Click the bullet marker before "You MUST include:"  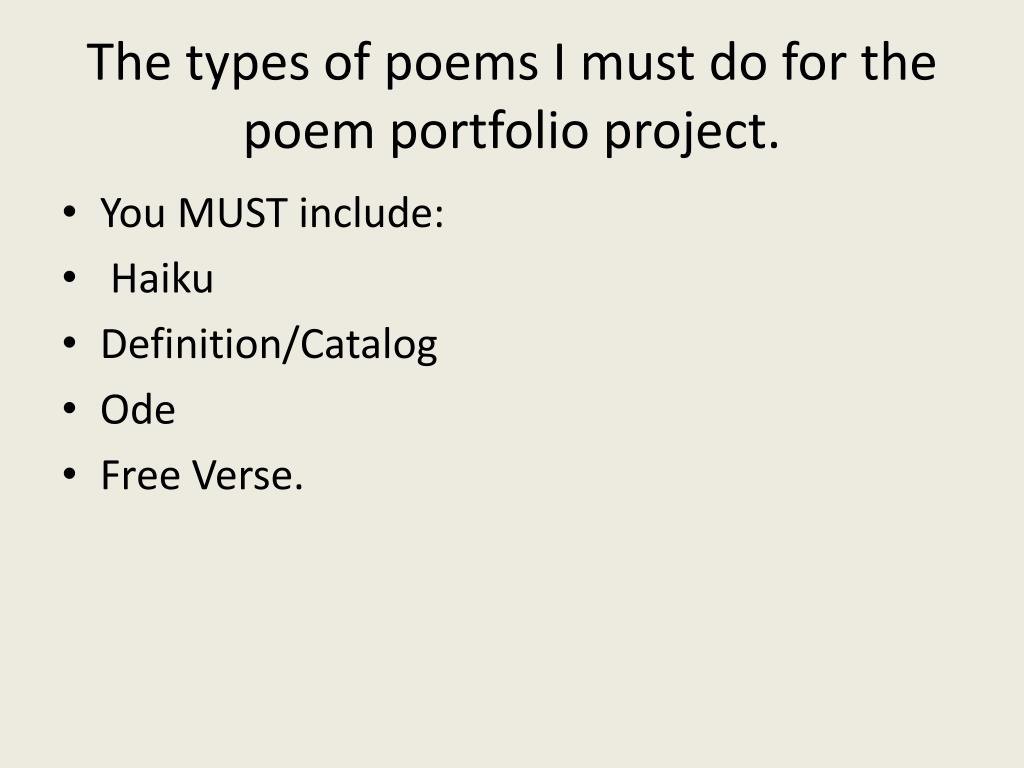point(70,212)
